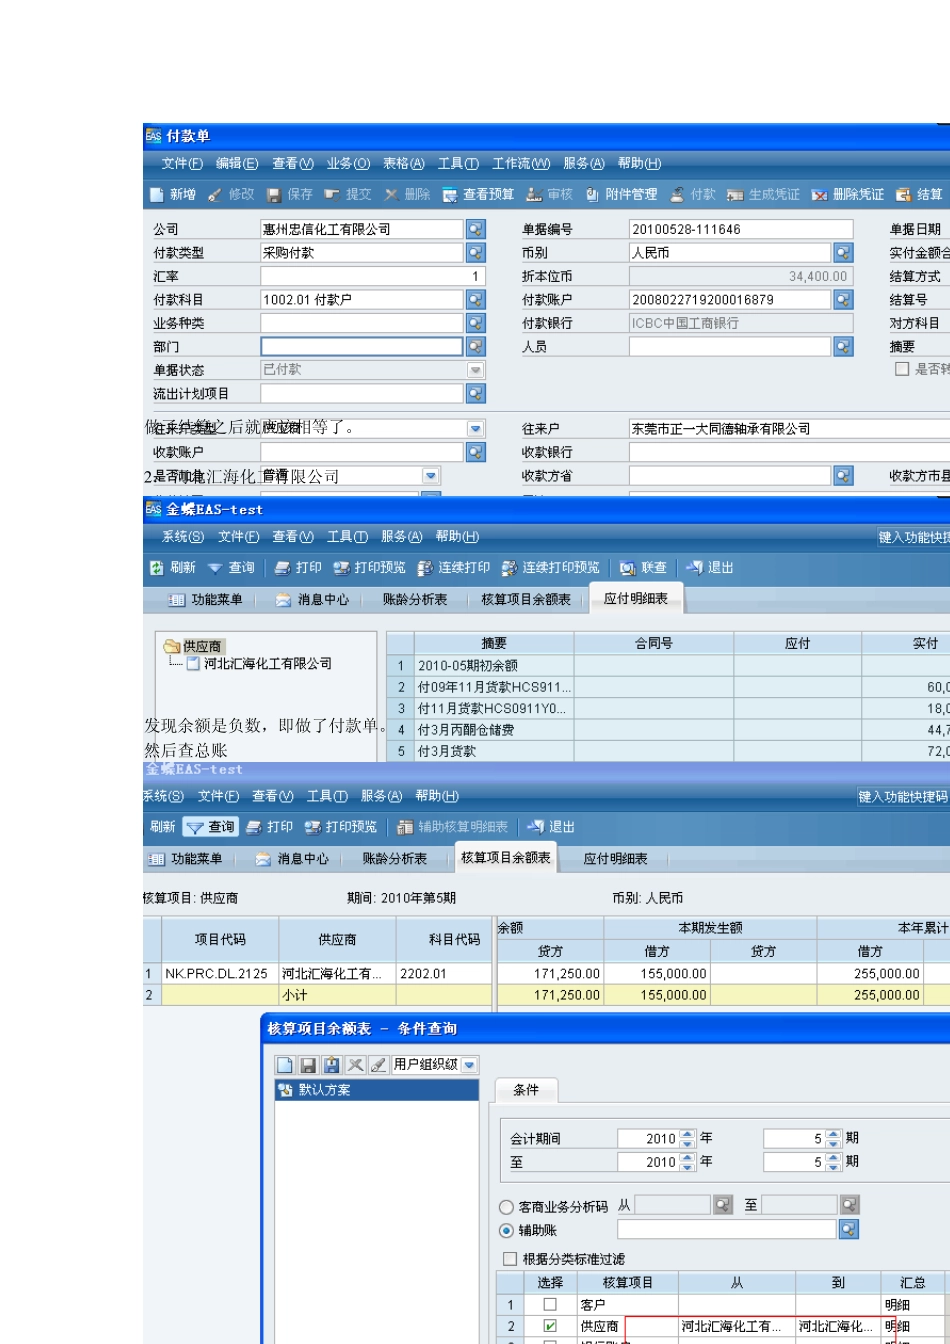This screenshot has width=950, height=1344.
Task: Open the lookup icon beside 人员 field
Action: click(x=843, y=347)
